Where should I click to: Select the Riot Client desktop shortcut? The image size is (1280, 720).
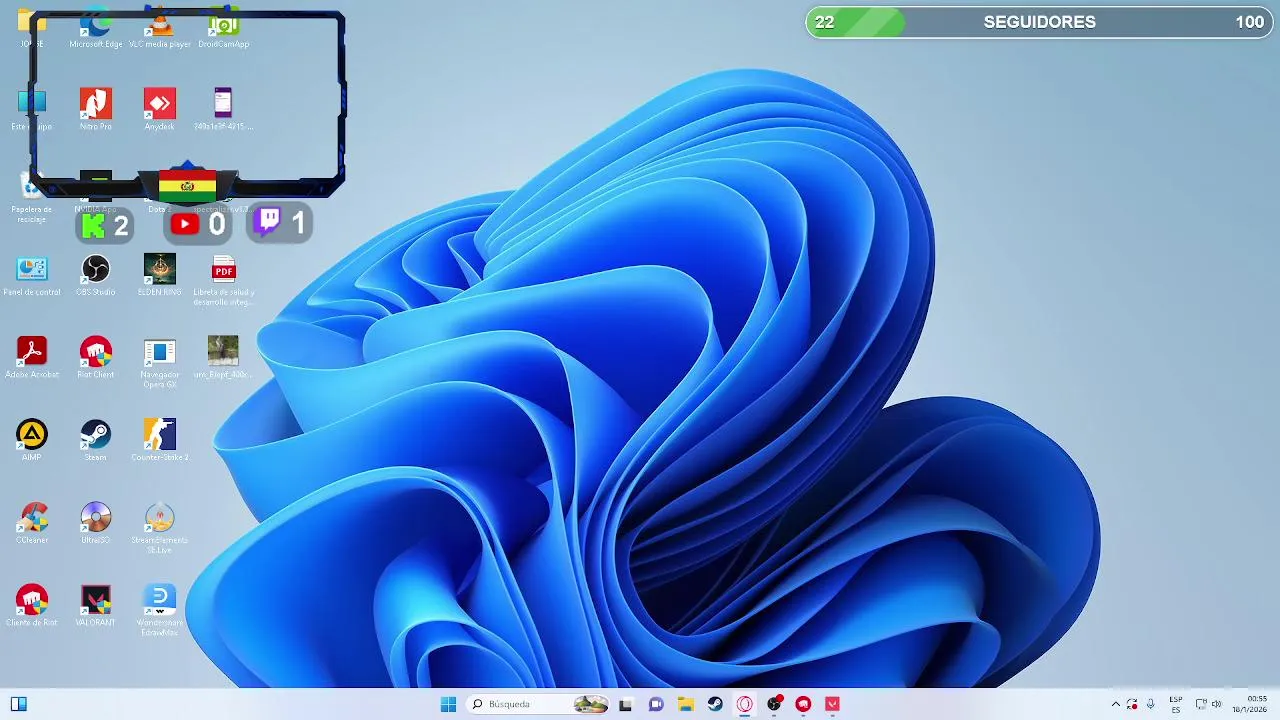(96, 358)
